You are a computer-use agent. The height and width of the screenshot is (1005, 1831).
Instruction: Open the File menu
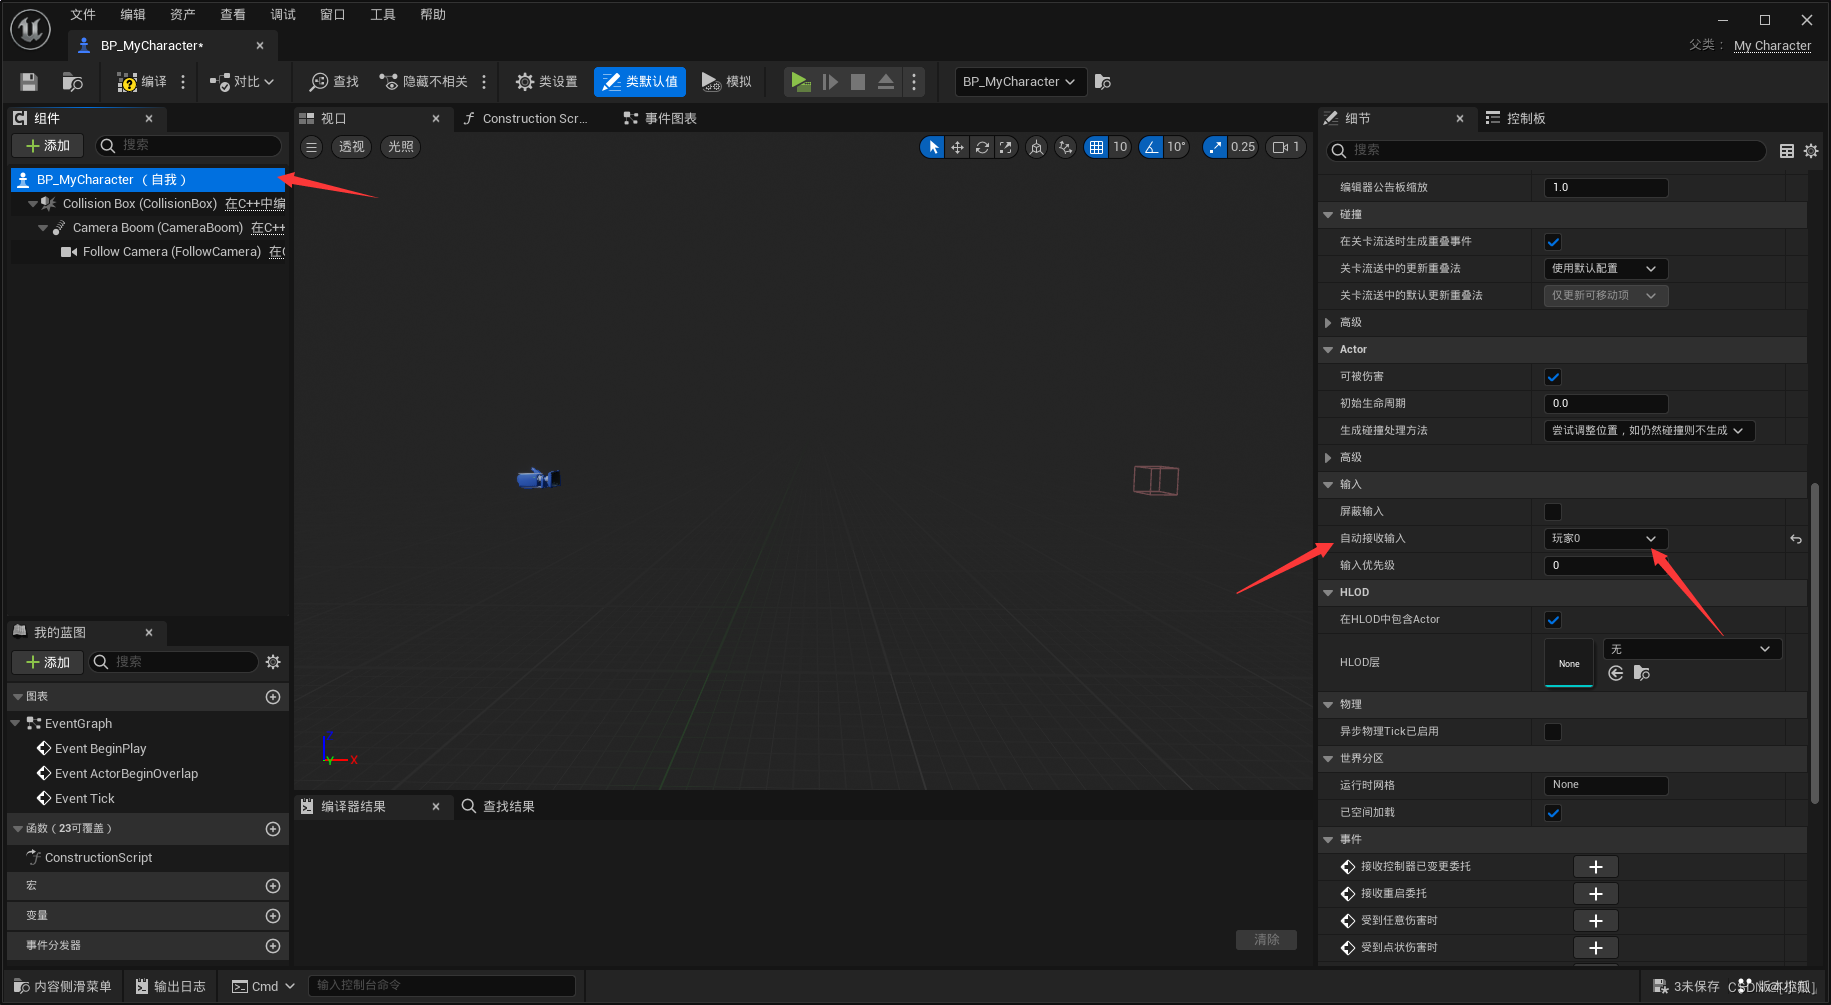tap(83, 15)
